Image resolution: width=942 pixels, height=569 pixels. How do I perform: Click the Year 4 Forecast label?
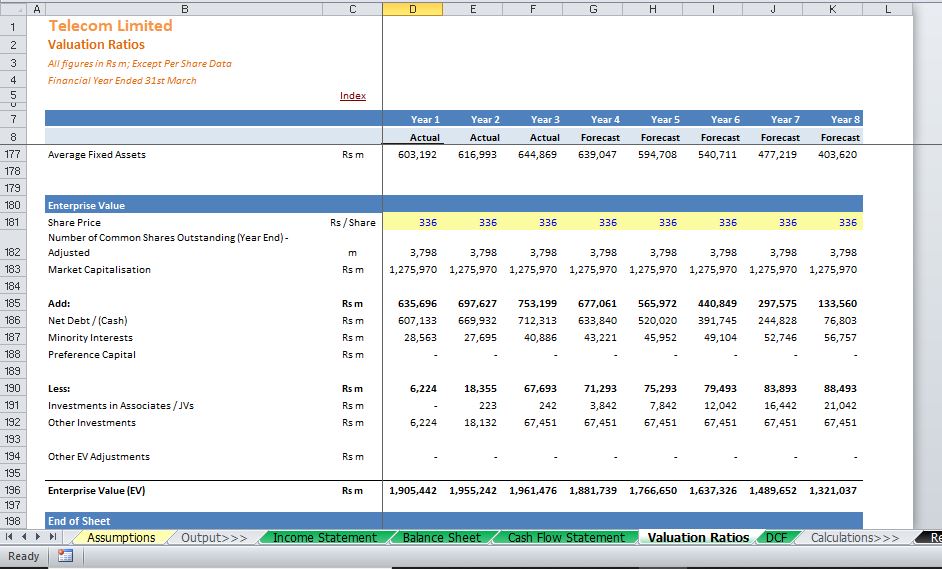600,138
